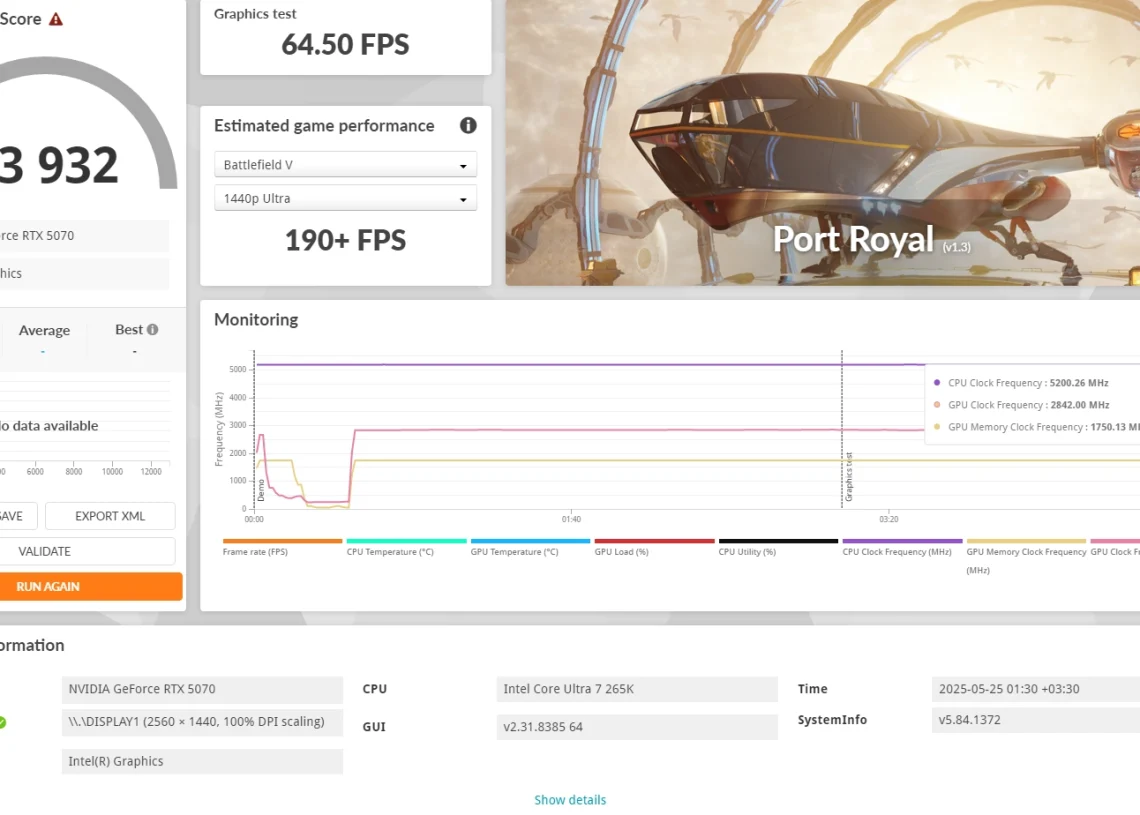Click the 190+ FPS estimated value

point(345,241)
